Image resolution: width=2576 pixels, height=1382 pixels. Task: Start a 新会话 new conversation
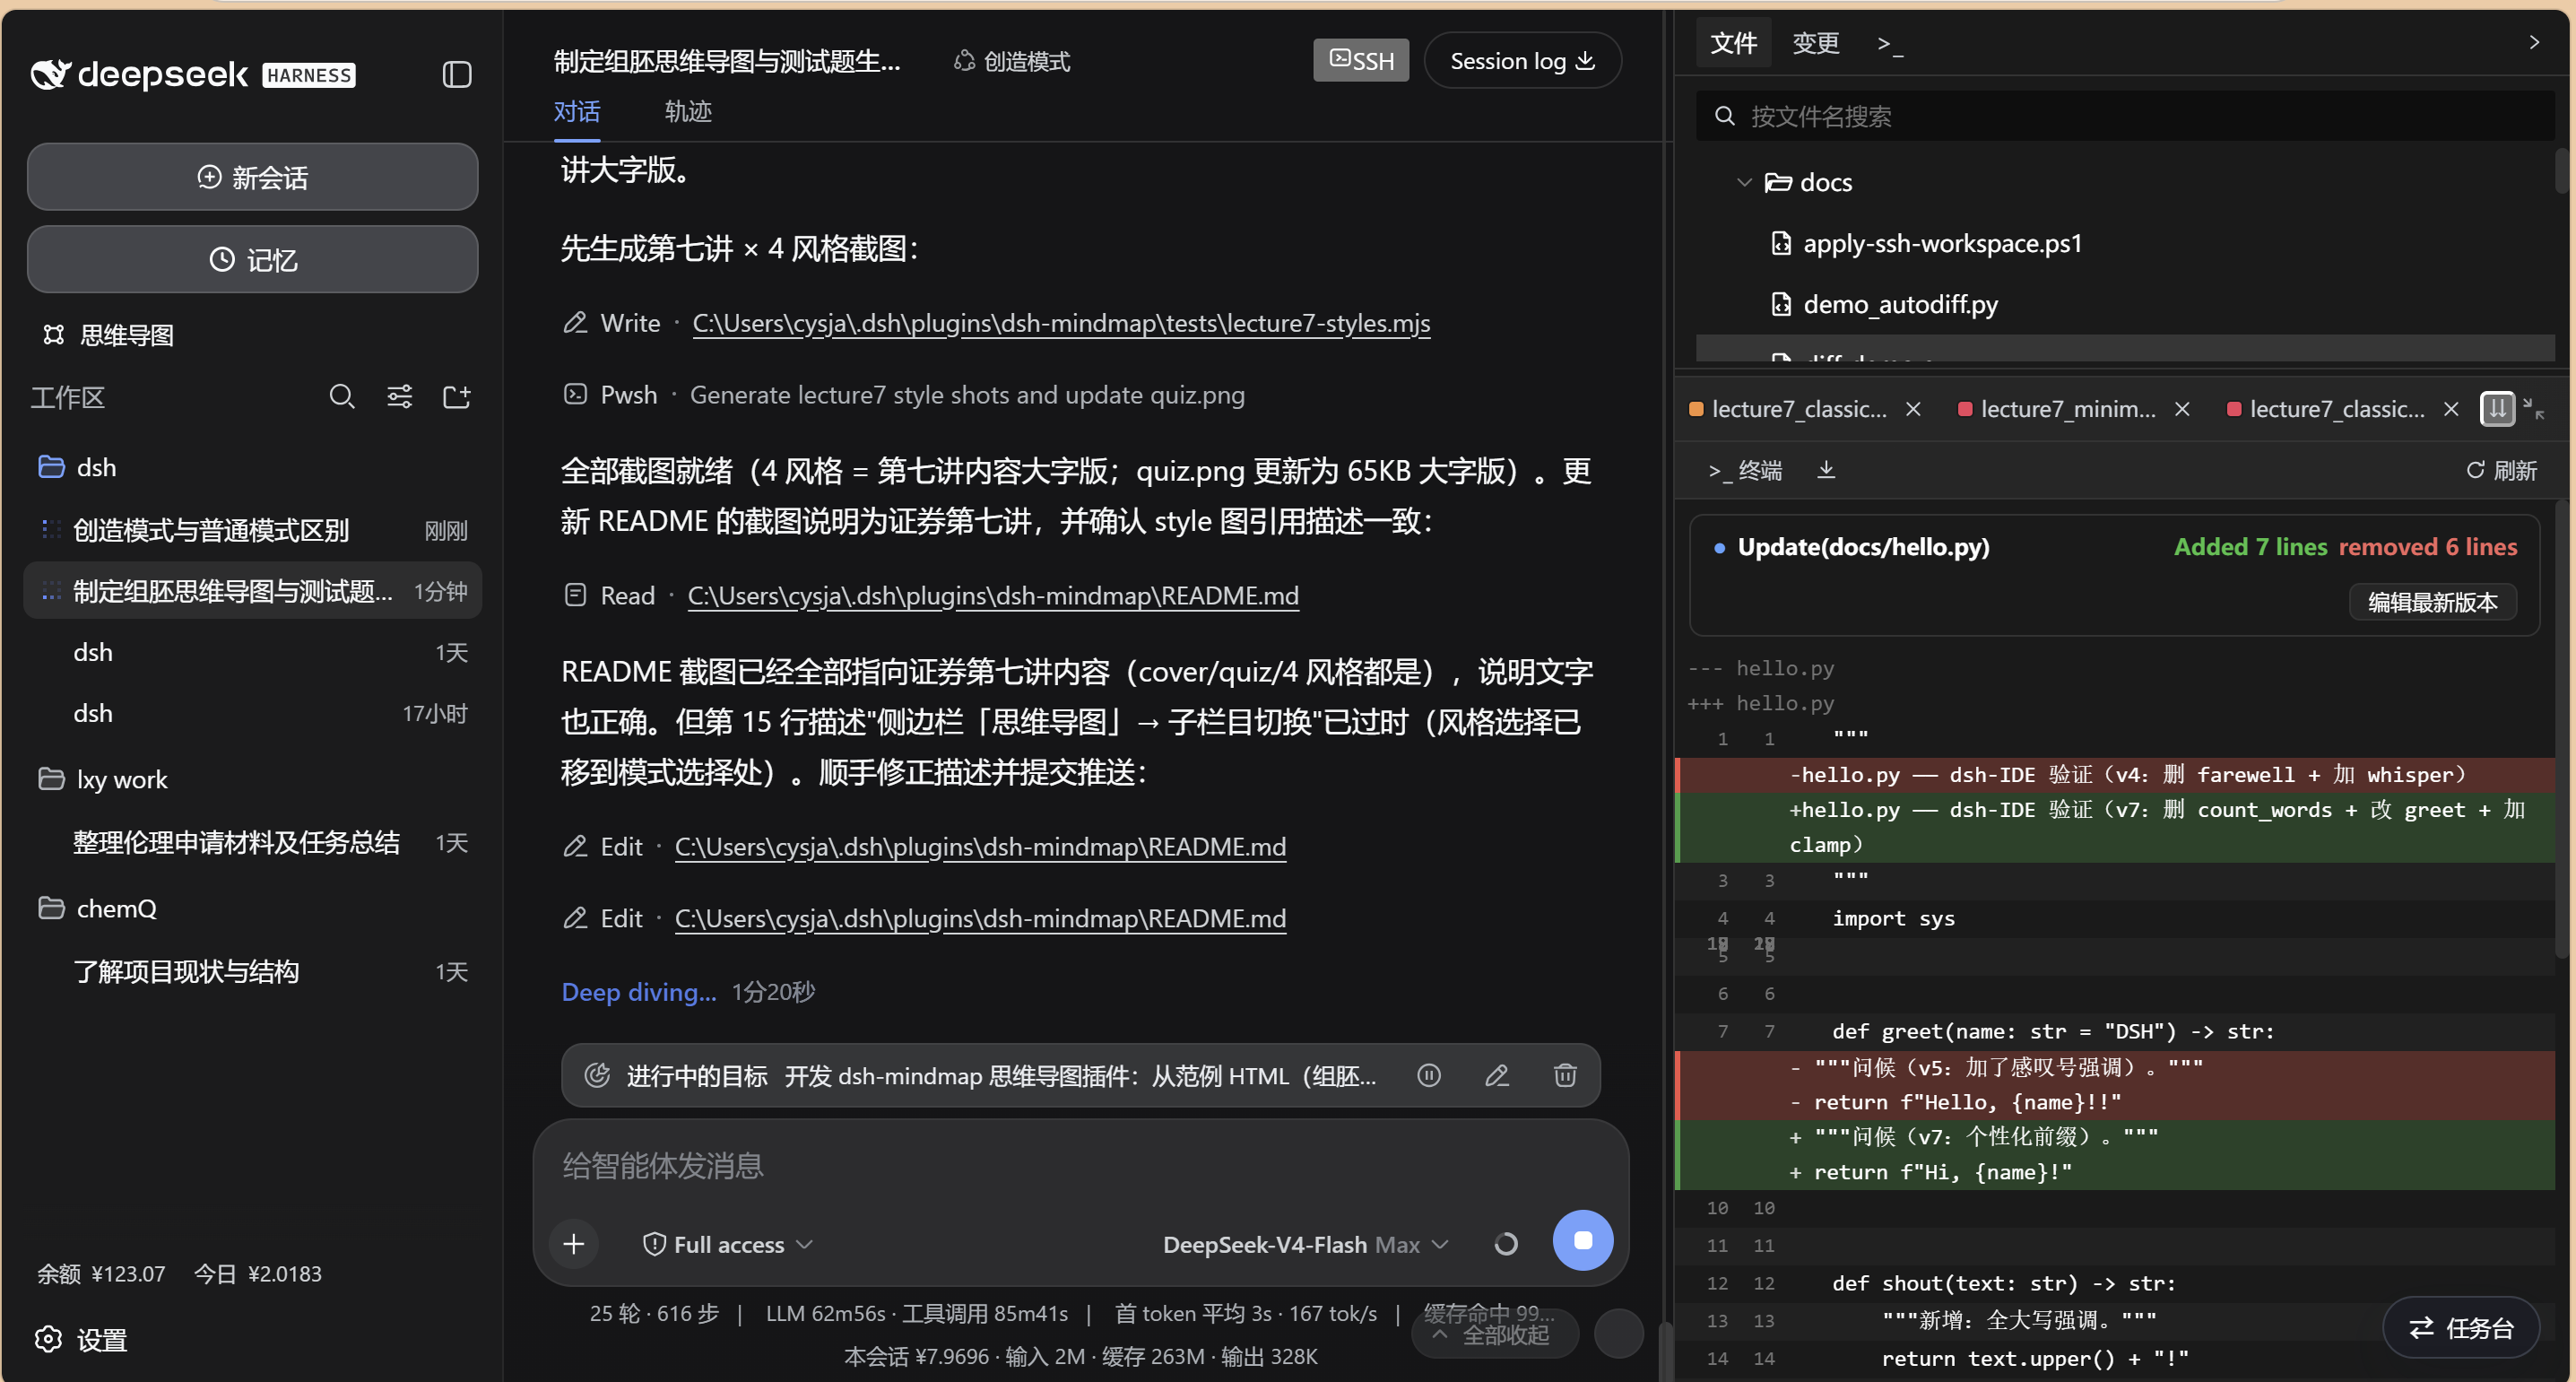[x=252, y=177]
